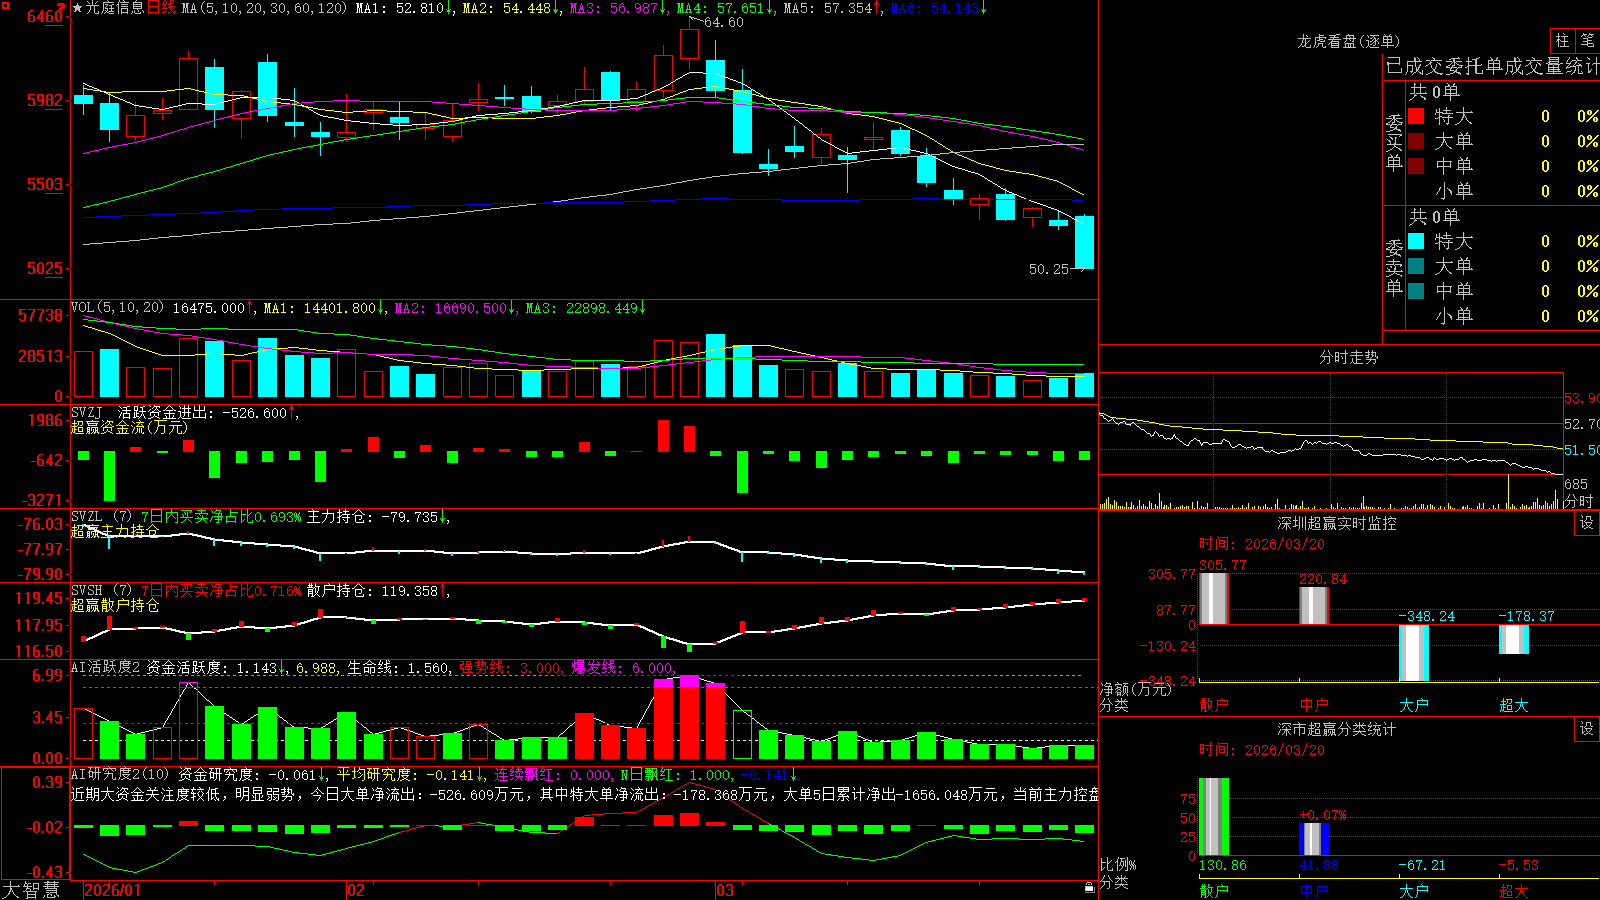Image resolution: width=1600 pixels, height=900 pixels.
Task: Click the 强势线: 3.000 value
Action: click(511, 667)
